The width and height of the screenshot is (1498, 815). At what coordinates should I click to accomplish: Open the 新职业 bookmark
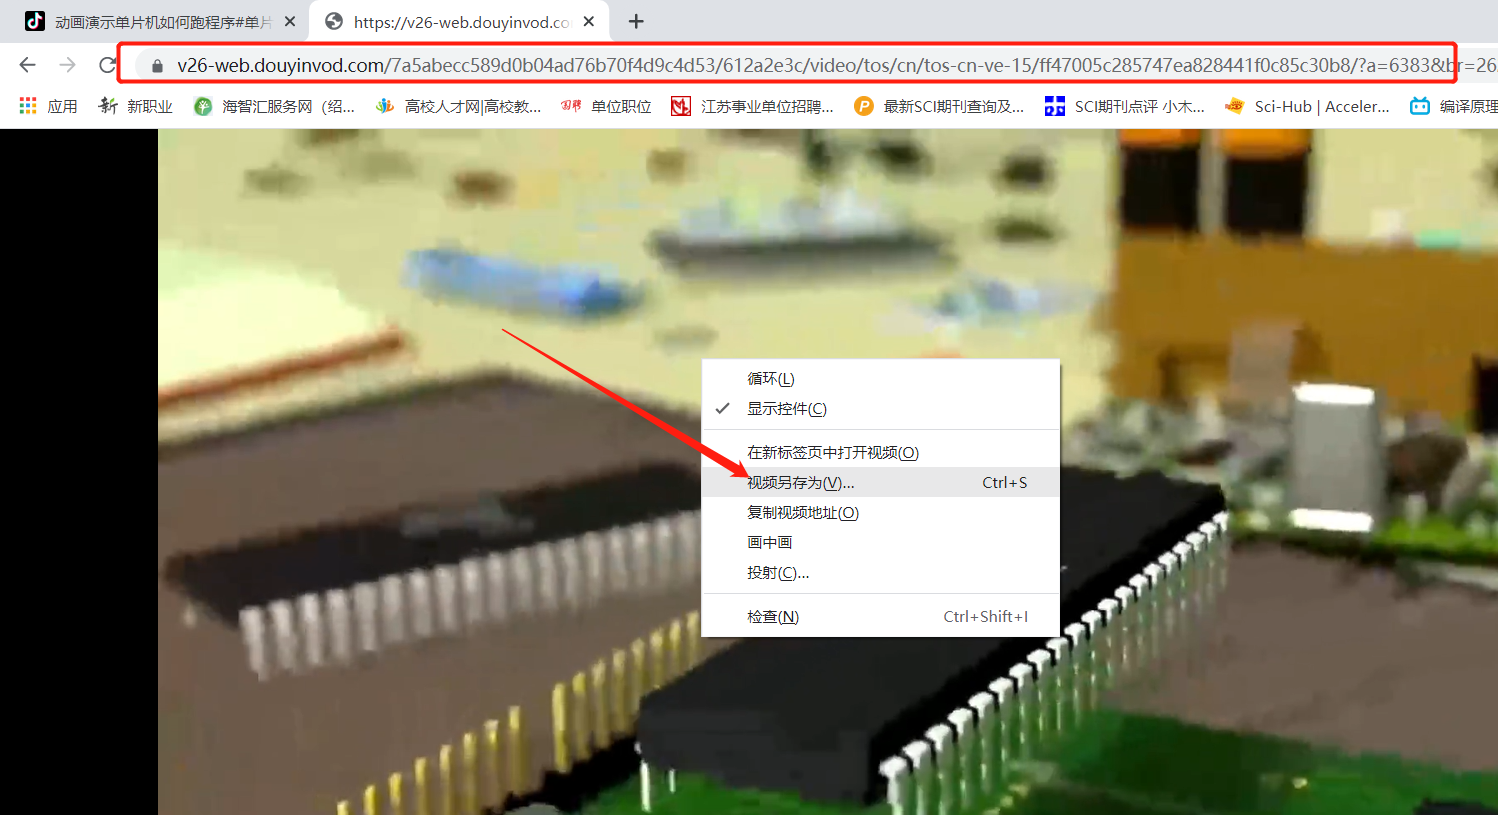(136, 106)
